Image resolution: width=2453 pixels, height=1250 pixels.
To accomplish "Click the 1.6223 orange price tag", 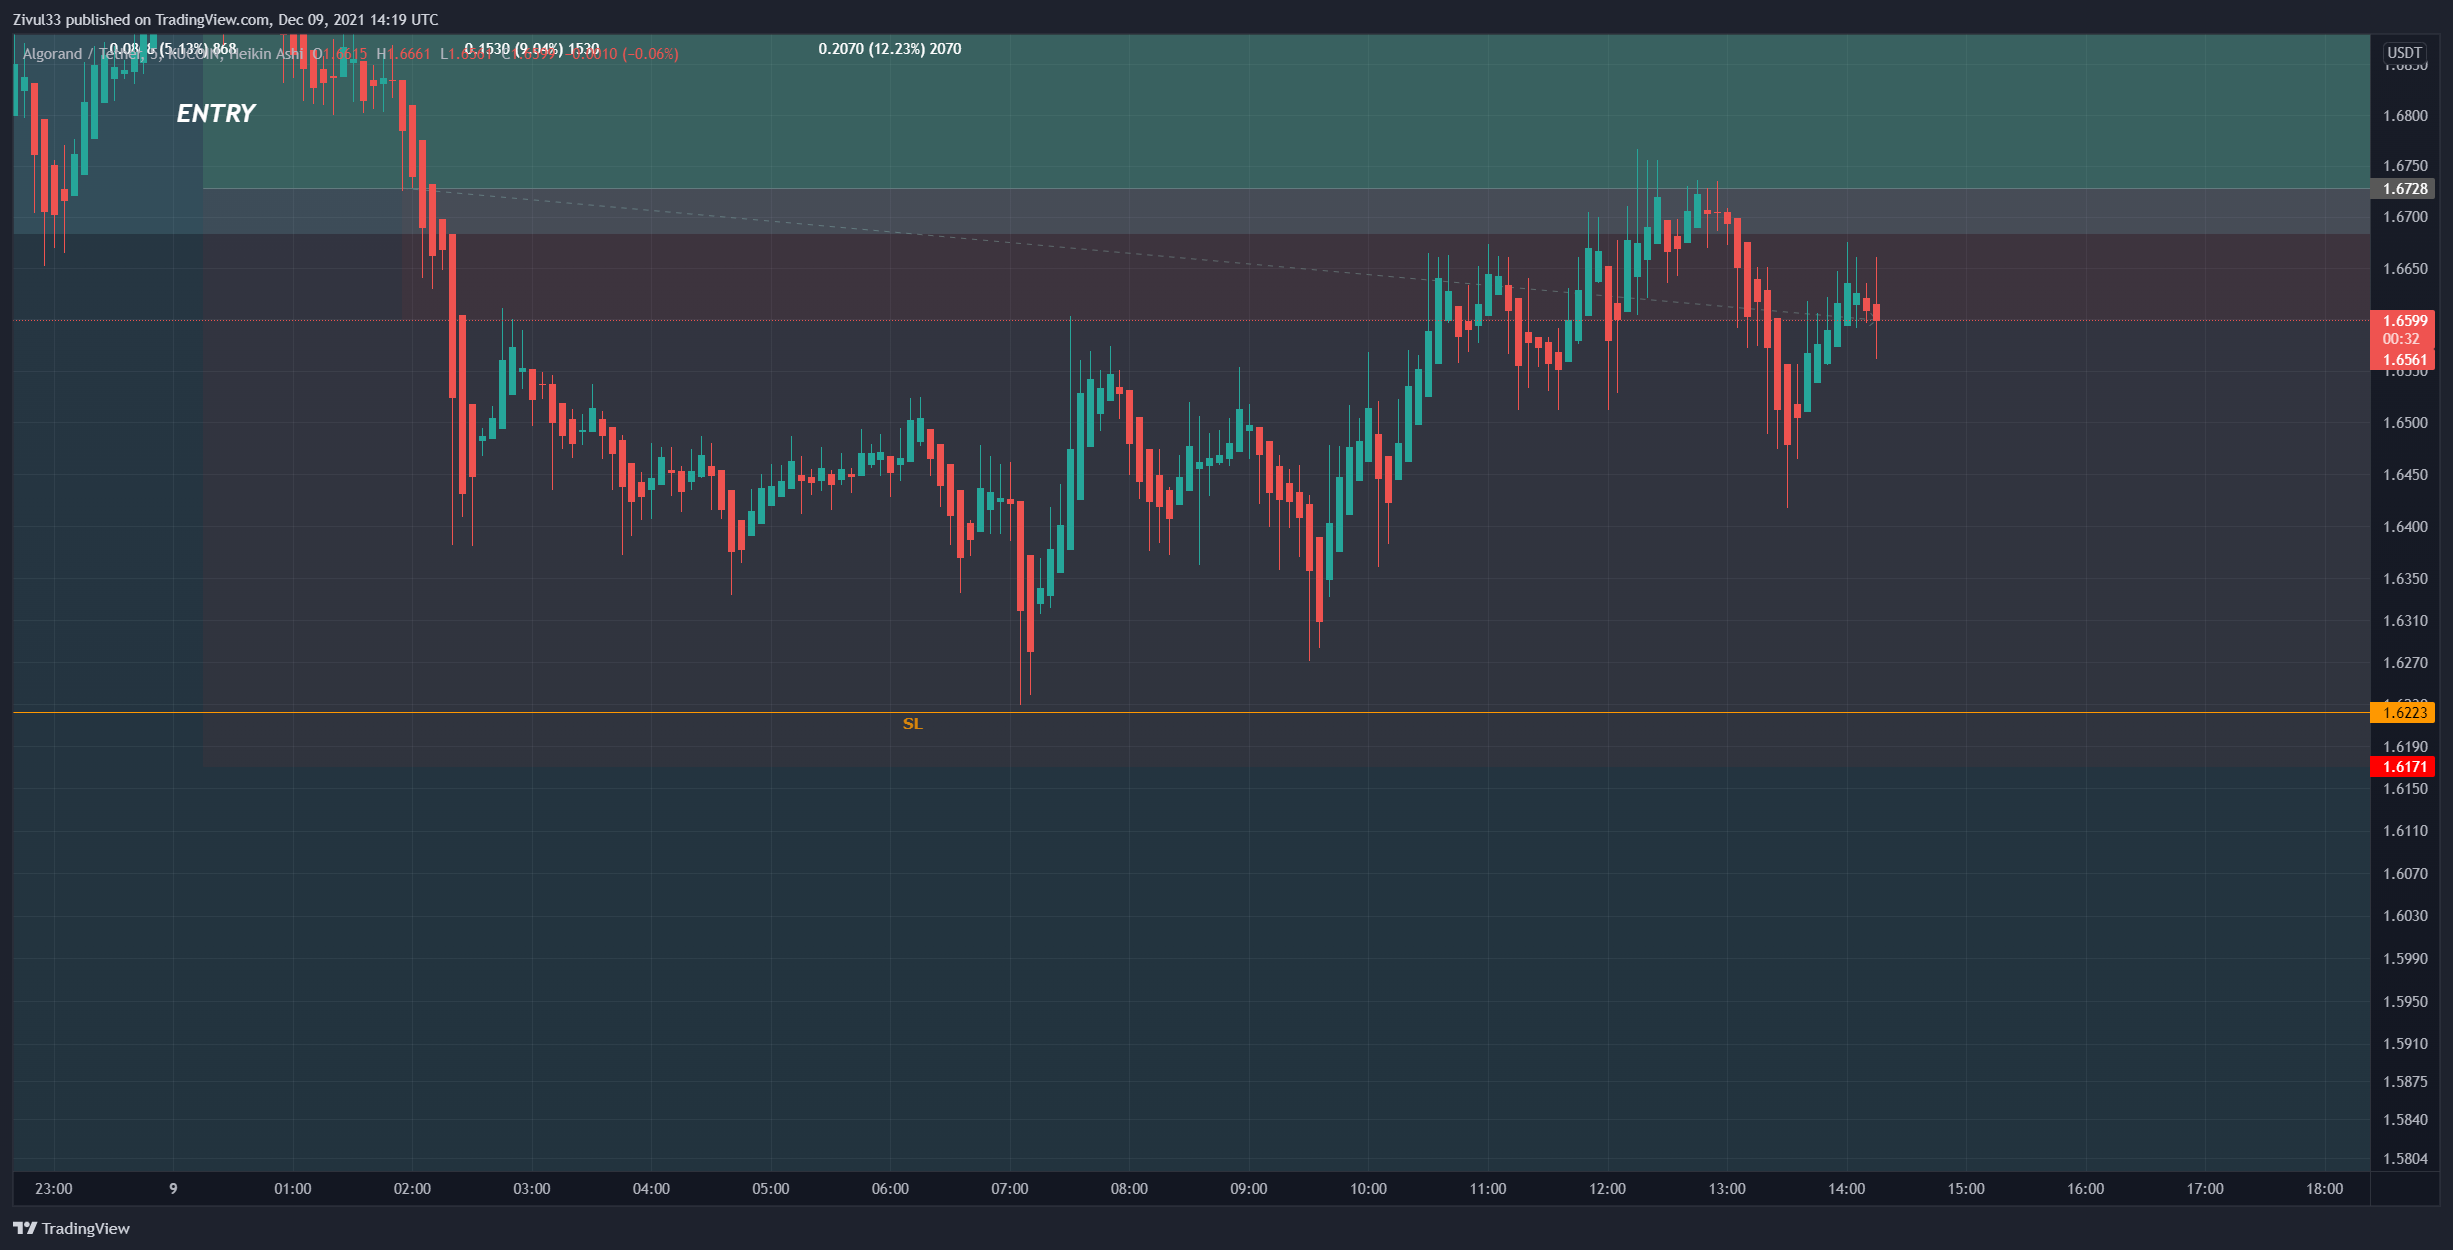I will (2403, 713).
